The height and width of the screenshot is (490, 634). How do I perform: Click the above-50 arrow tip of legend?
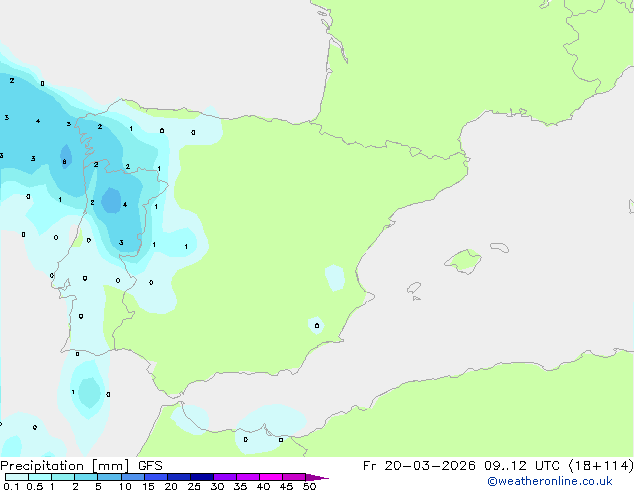pyautogui.click(x=317, y=477)
